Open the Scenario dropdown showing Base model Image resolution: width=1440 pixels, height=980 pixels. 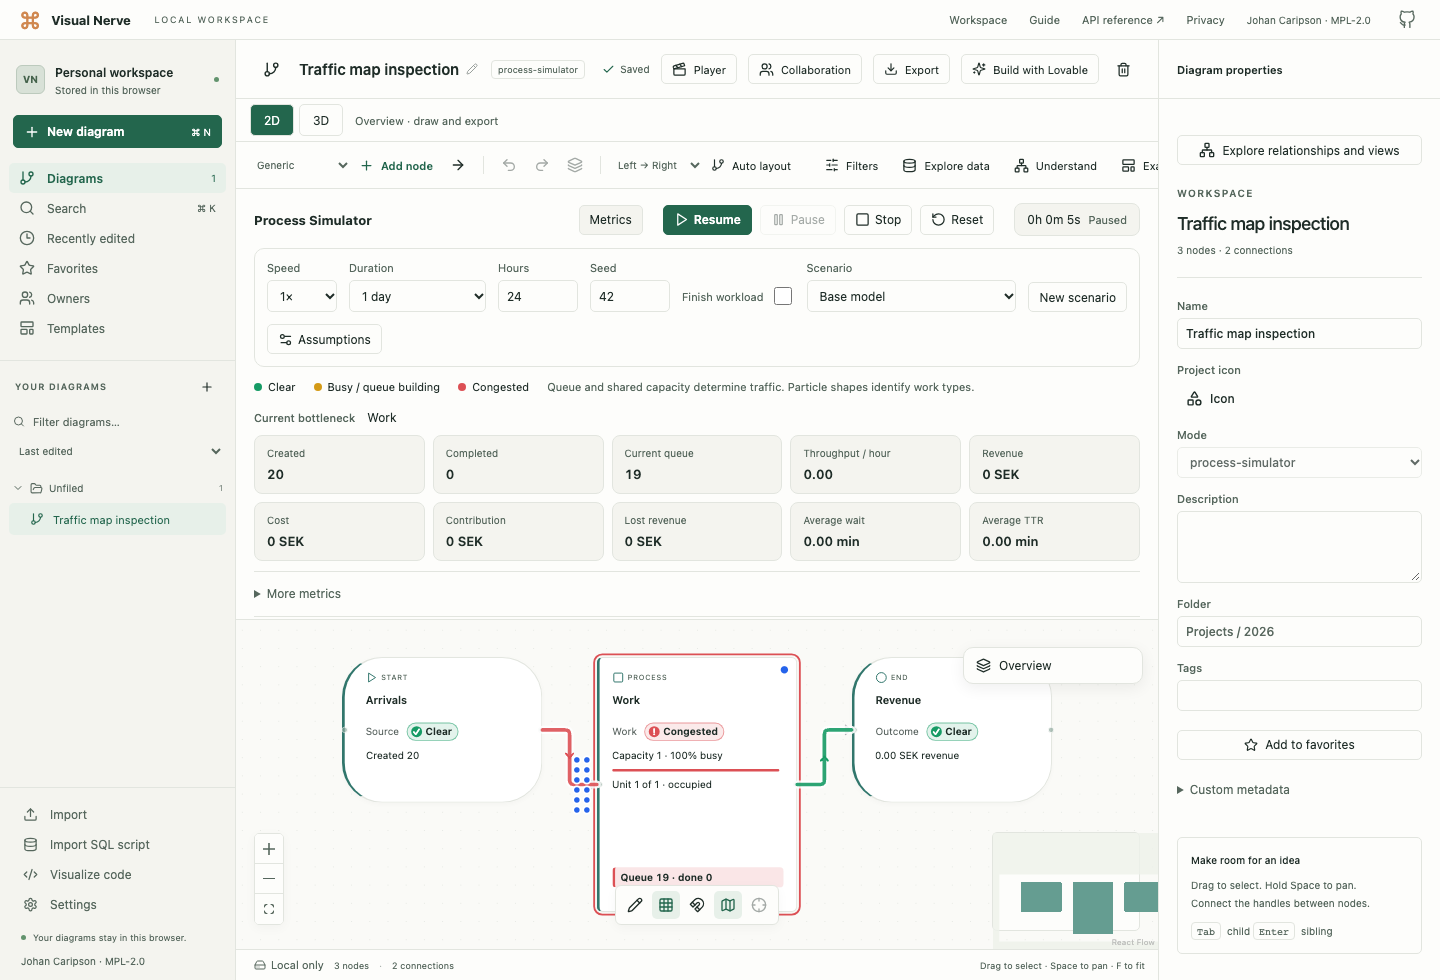click(911, 296)
